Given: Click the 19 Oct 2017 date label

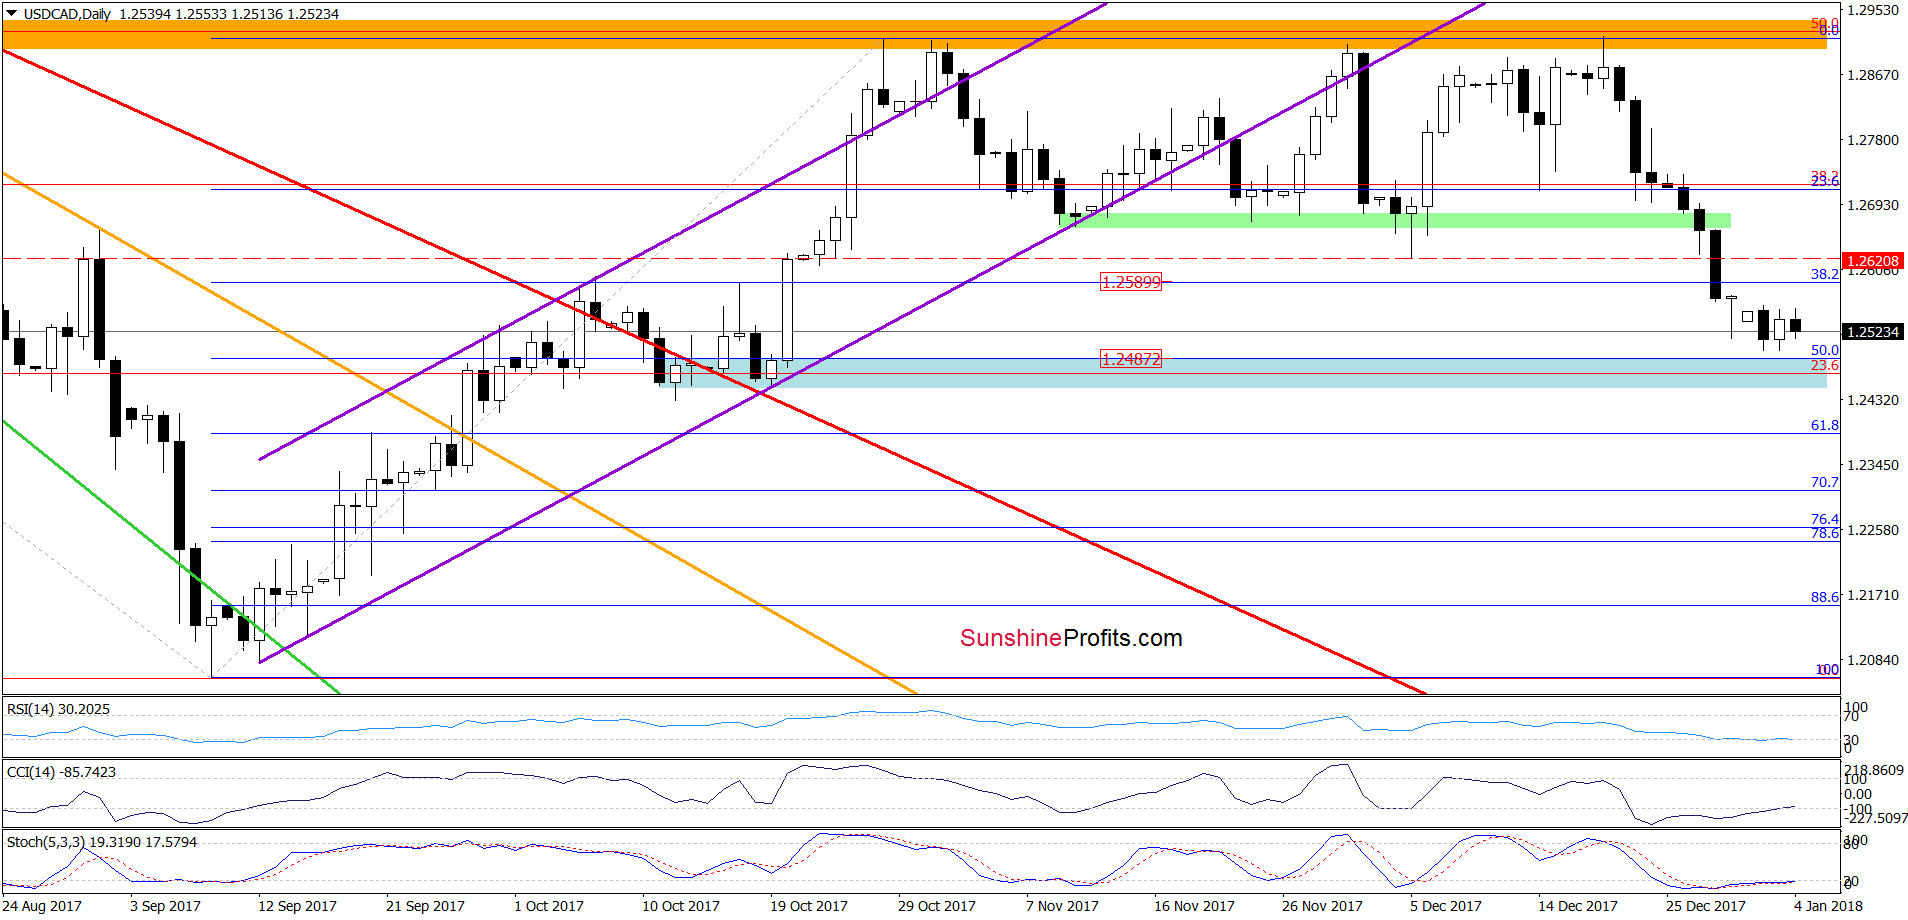Looking at the screenshot, I should (809, 906).
